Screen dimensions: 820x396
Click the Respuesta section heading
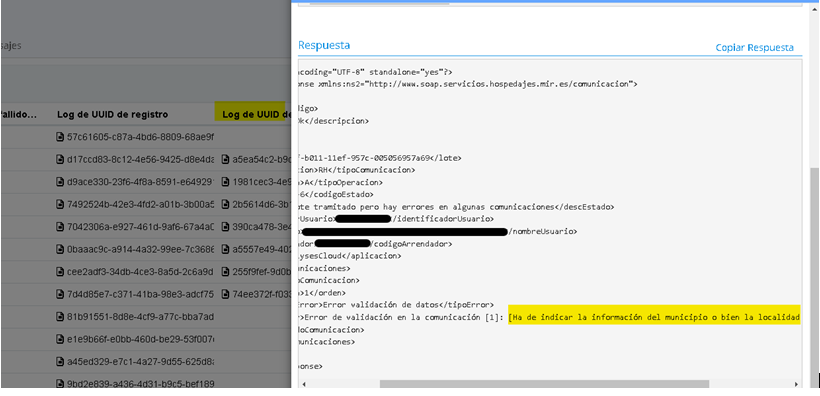click(324, 46)
